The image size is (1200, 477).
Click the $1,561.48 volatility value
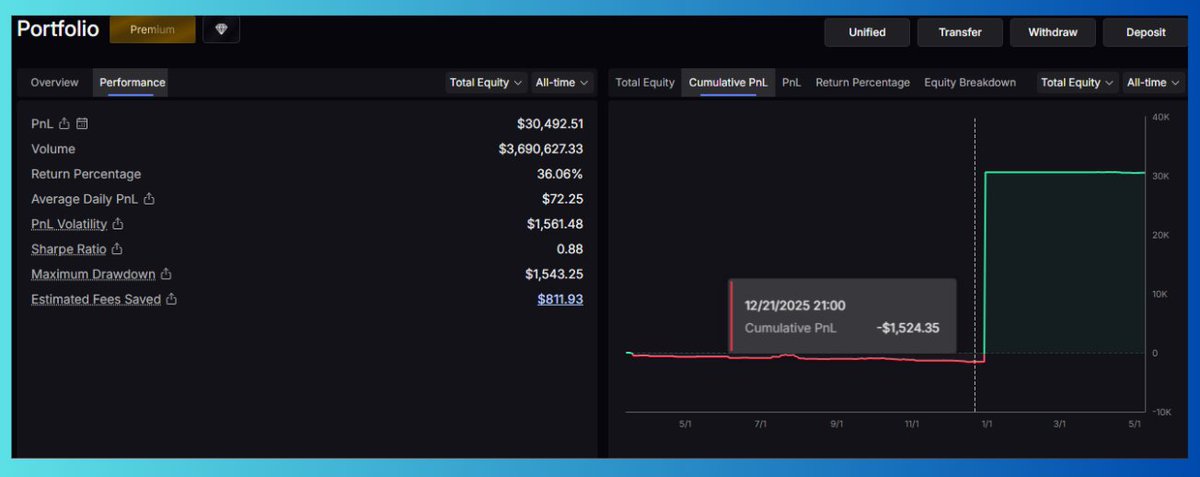(555, 224)
